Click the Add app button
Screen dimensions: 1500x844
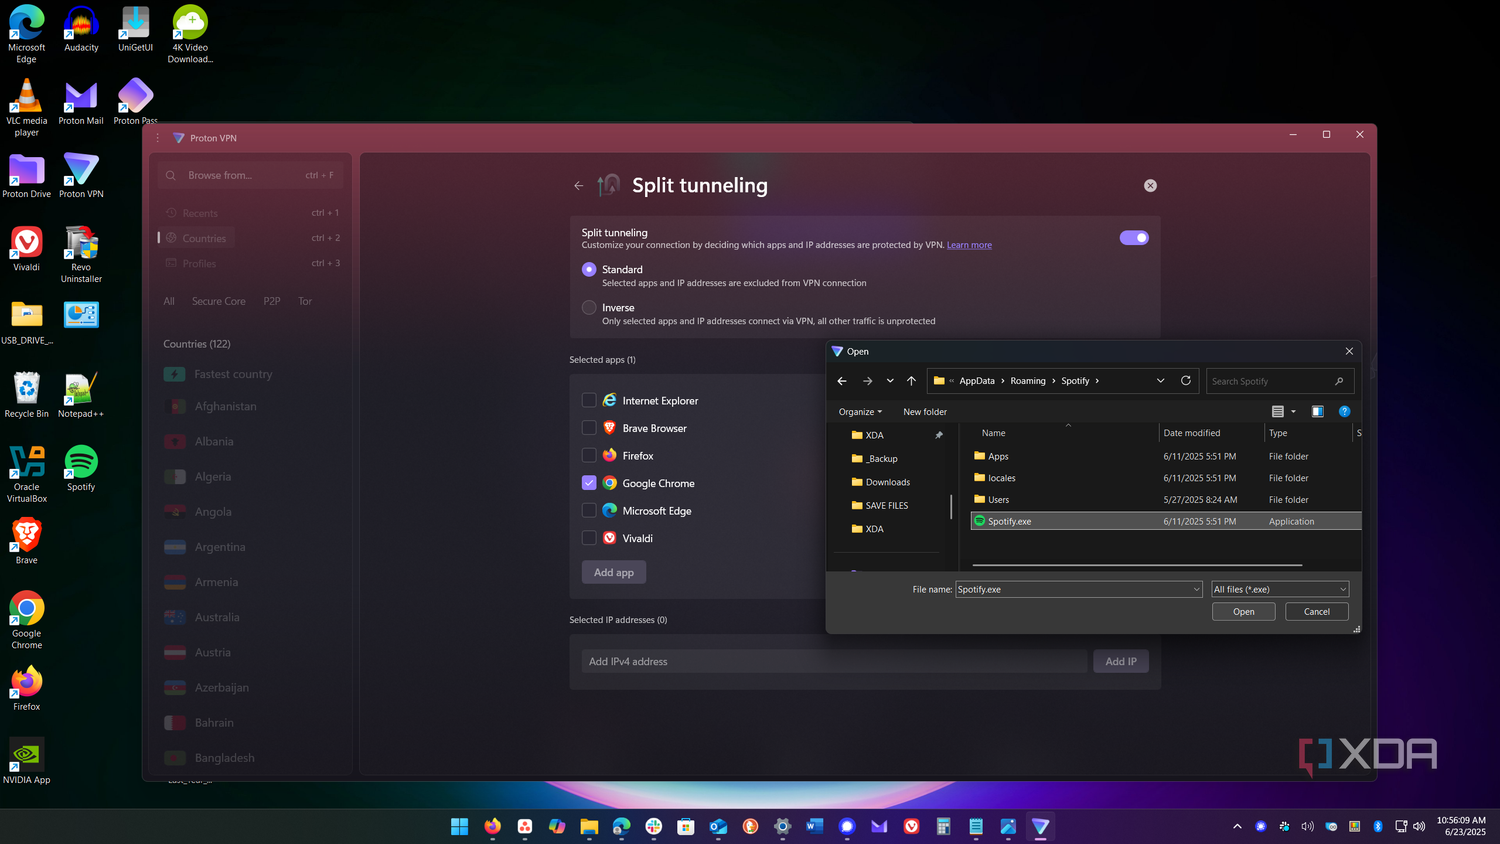point(614,572)
